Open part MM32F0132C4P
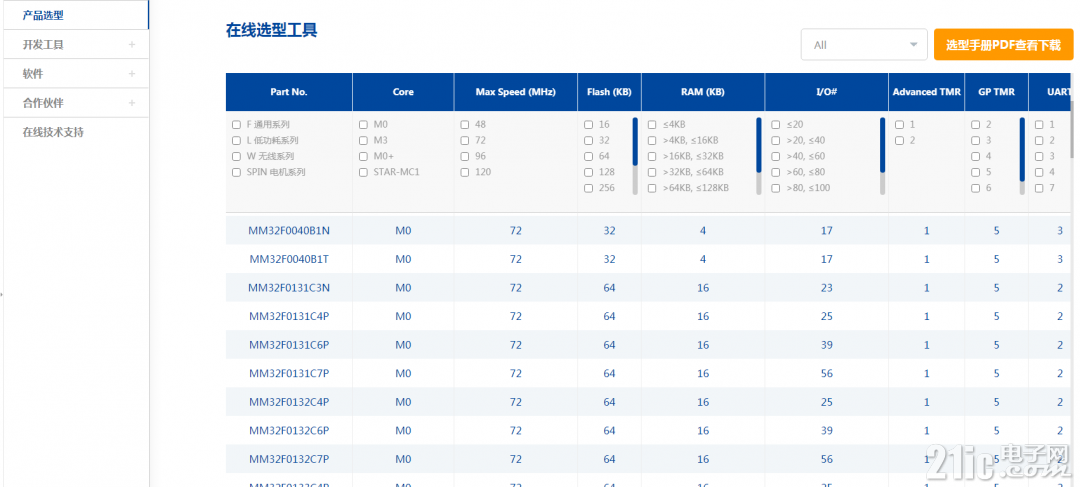The image size is (1080, 487). coord(289,402)
